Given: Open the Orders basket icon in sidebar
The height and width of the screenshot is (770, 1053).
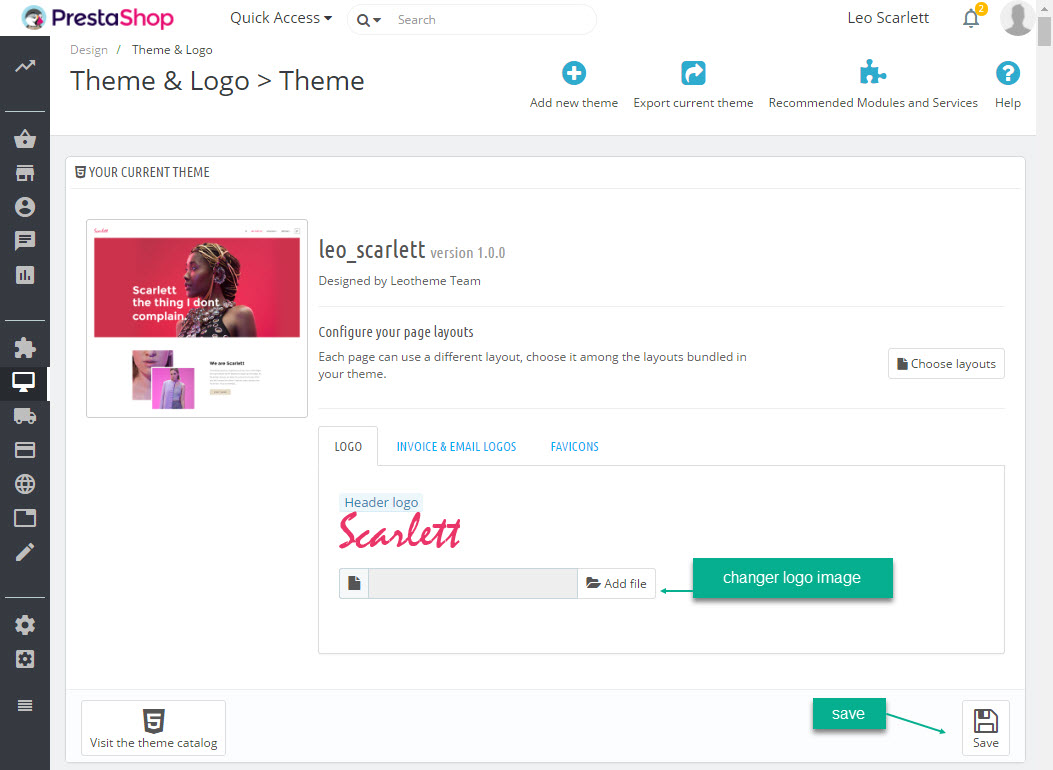Looking at the screenshot, I should click(x=25, y=139).
